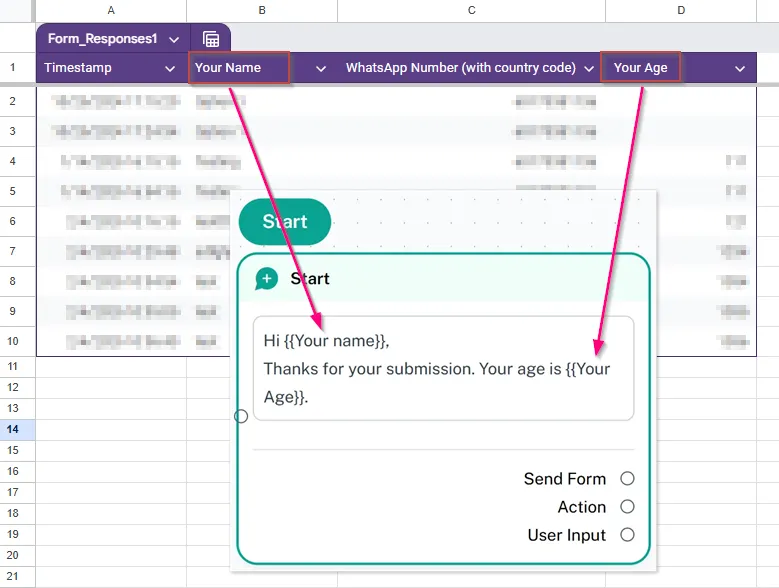Screen dimensions: 779x588
Task: Click the green Start button
Action: click(x=285, y=222)
